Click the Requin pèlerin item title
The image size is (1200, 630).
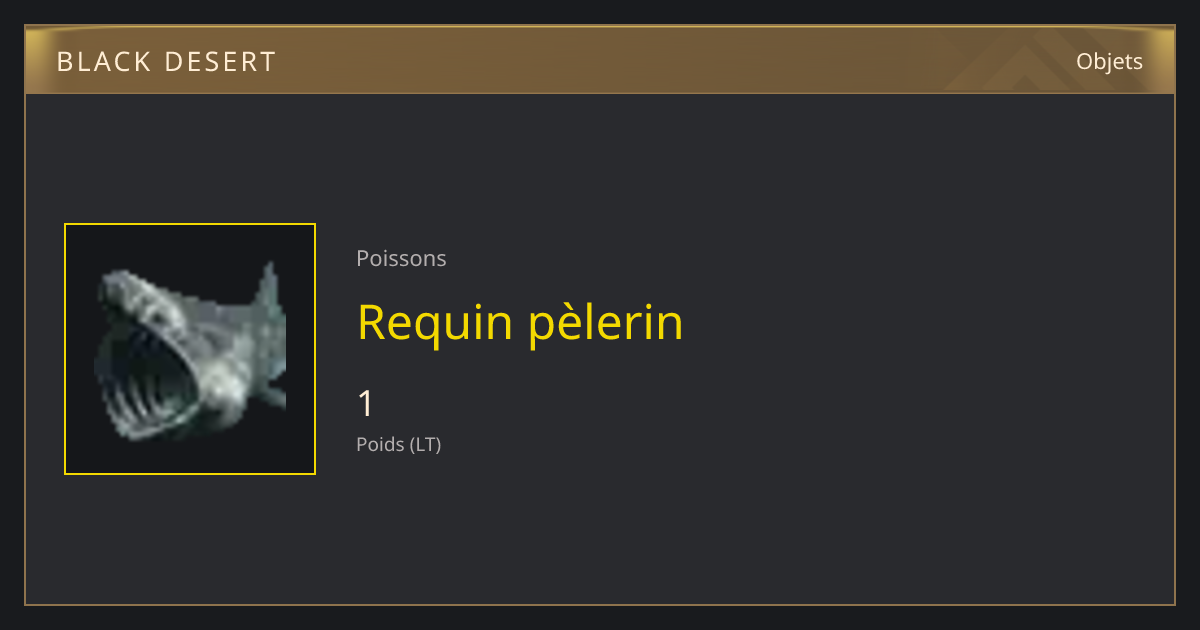click(x=520, y=323)
